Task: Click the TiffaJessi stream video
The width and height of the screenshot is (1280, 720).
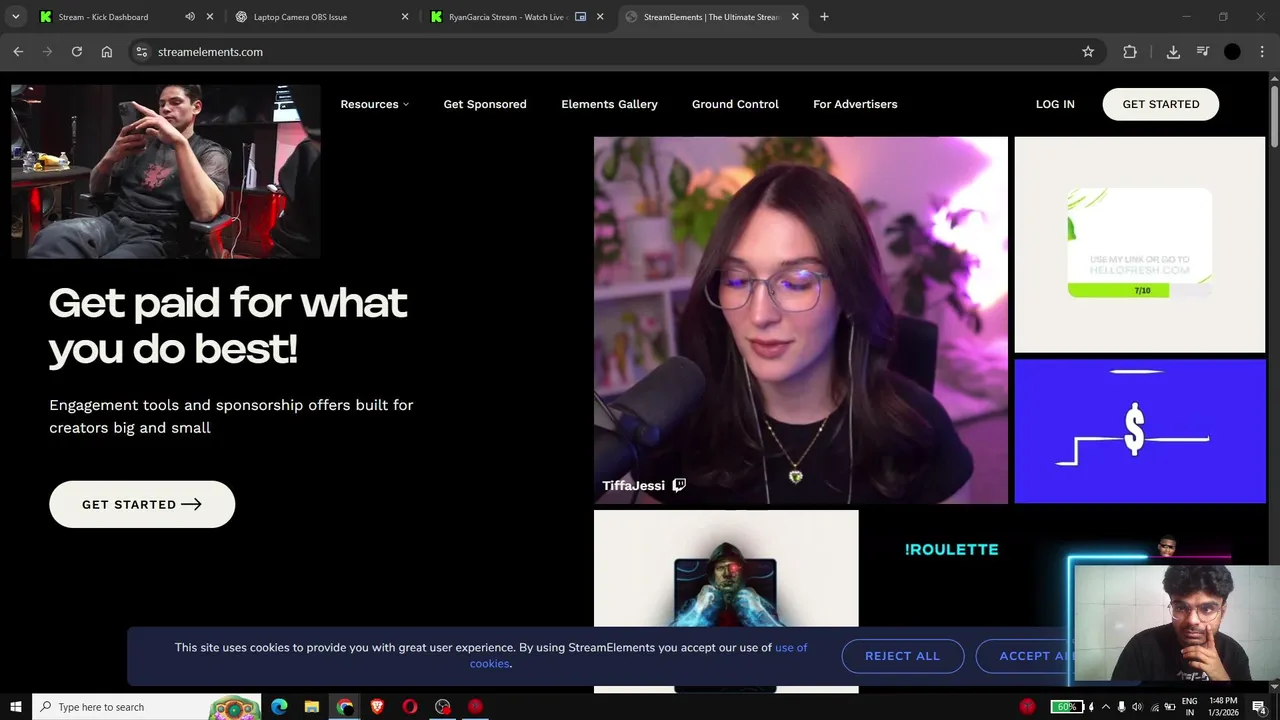Action: pyautogui.click(x=801, y=320)
